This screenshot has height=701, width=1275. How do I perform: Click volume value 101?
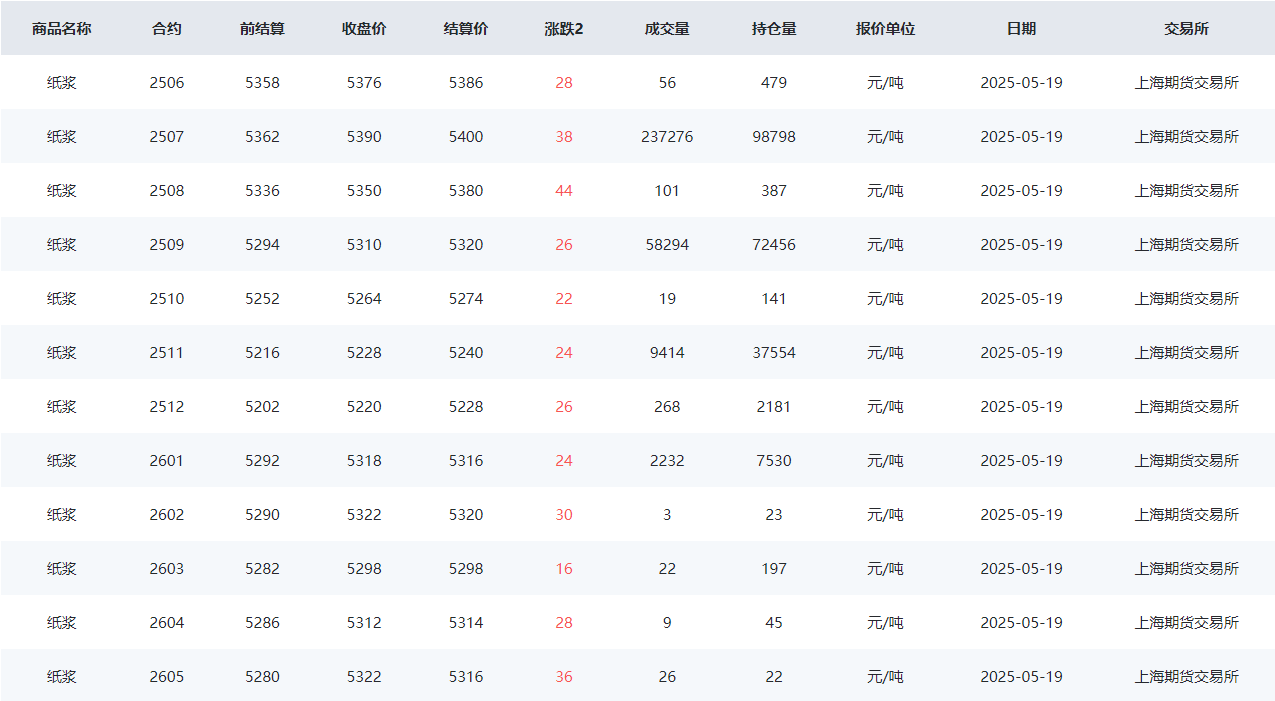(x=667, y=191)
